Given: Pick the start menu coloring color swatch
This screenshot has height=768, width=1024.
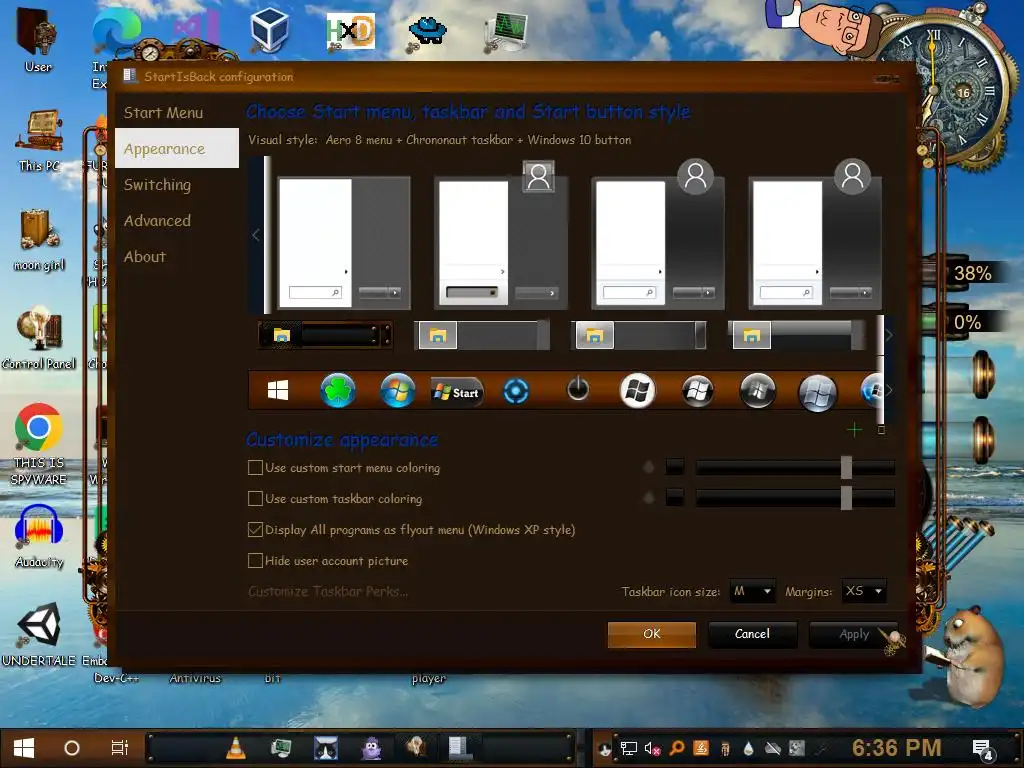Looking at the screenshot, I should point(675,467).
